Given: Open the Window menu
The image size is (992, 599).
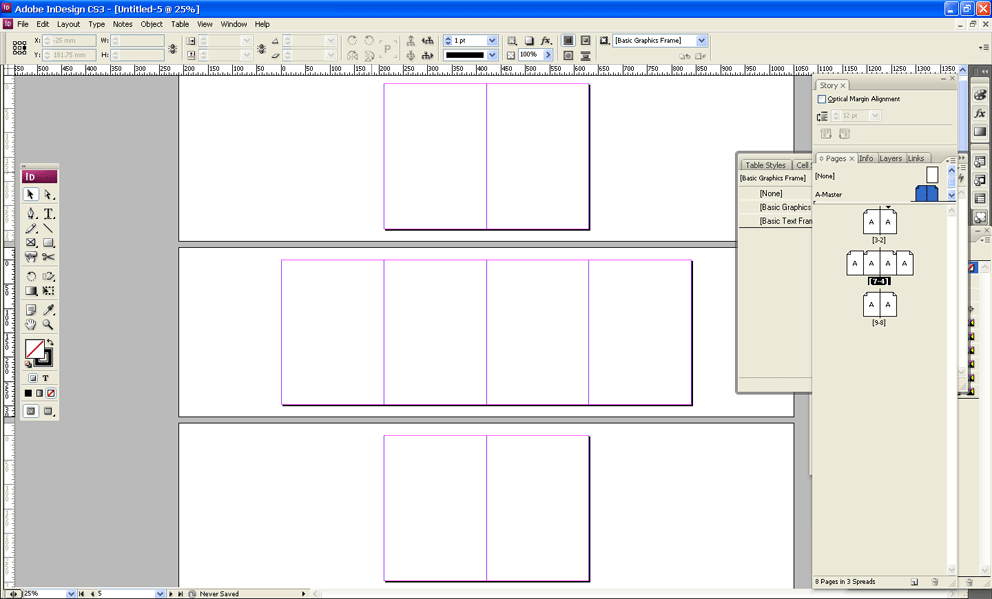Looking at the screenshot, I should pos(233,24).
